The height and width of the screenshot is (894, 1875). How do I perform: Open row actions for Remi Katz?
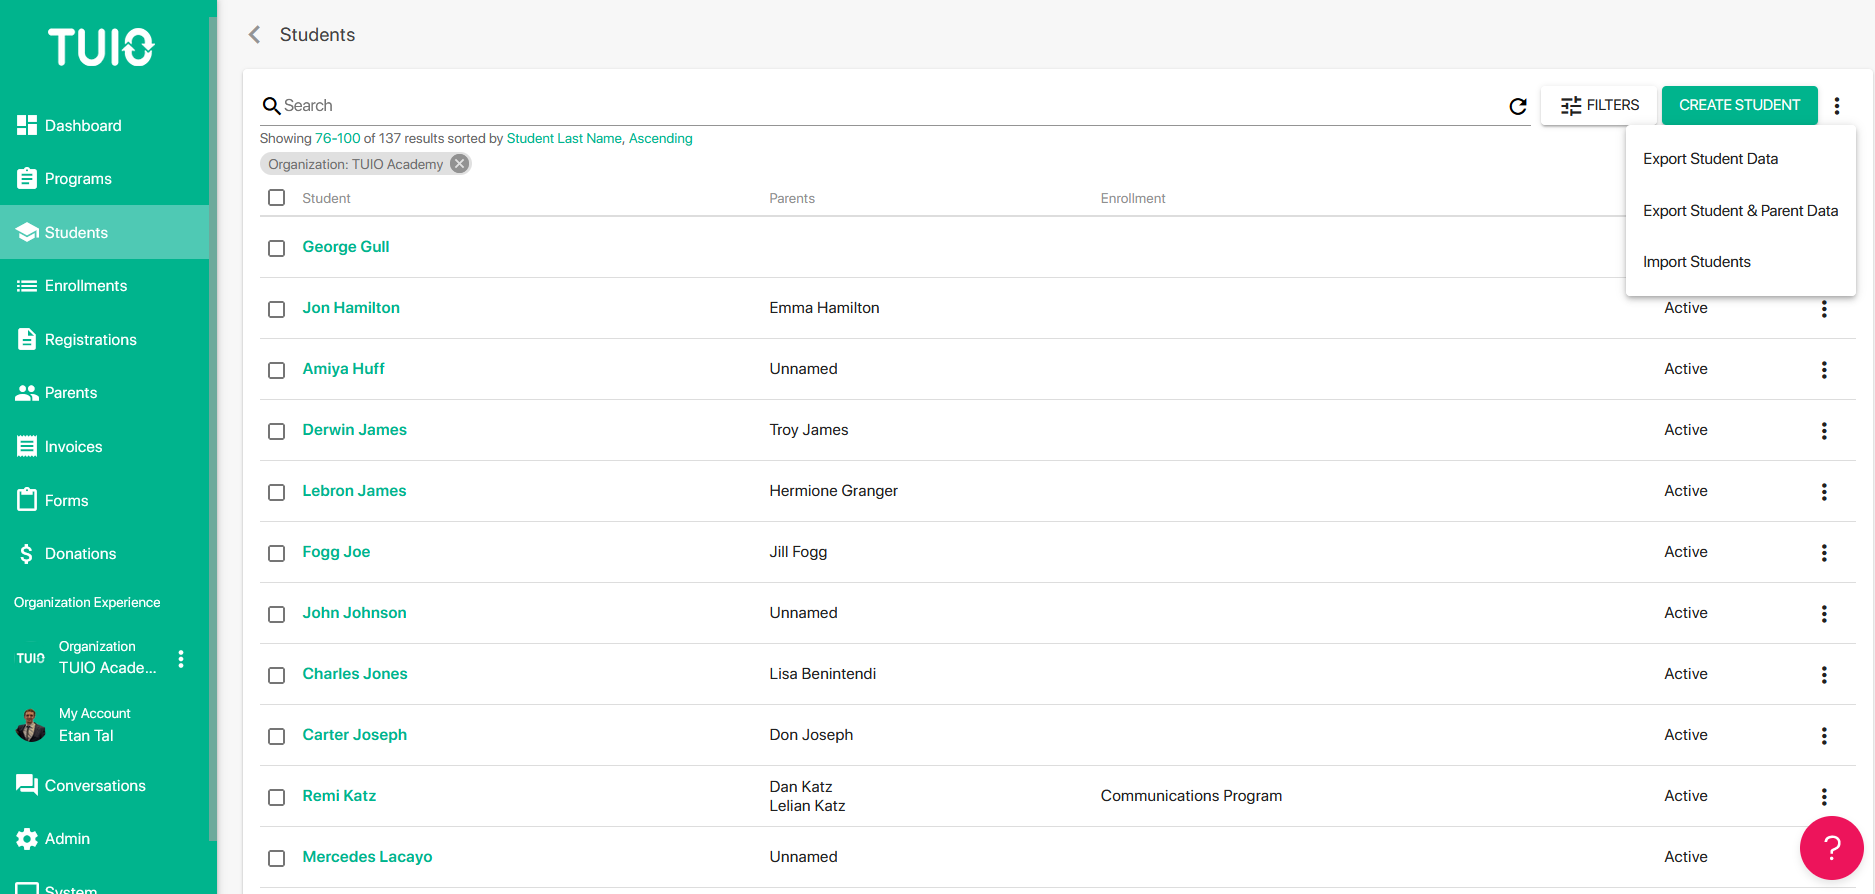1824,797
